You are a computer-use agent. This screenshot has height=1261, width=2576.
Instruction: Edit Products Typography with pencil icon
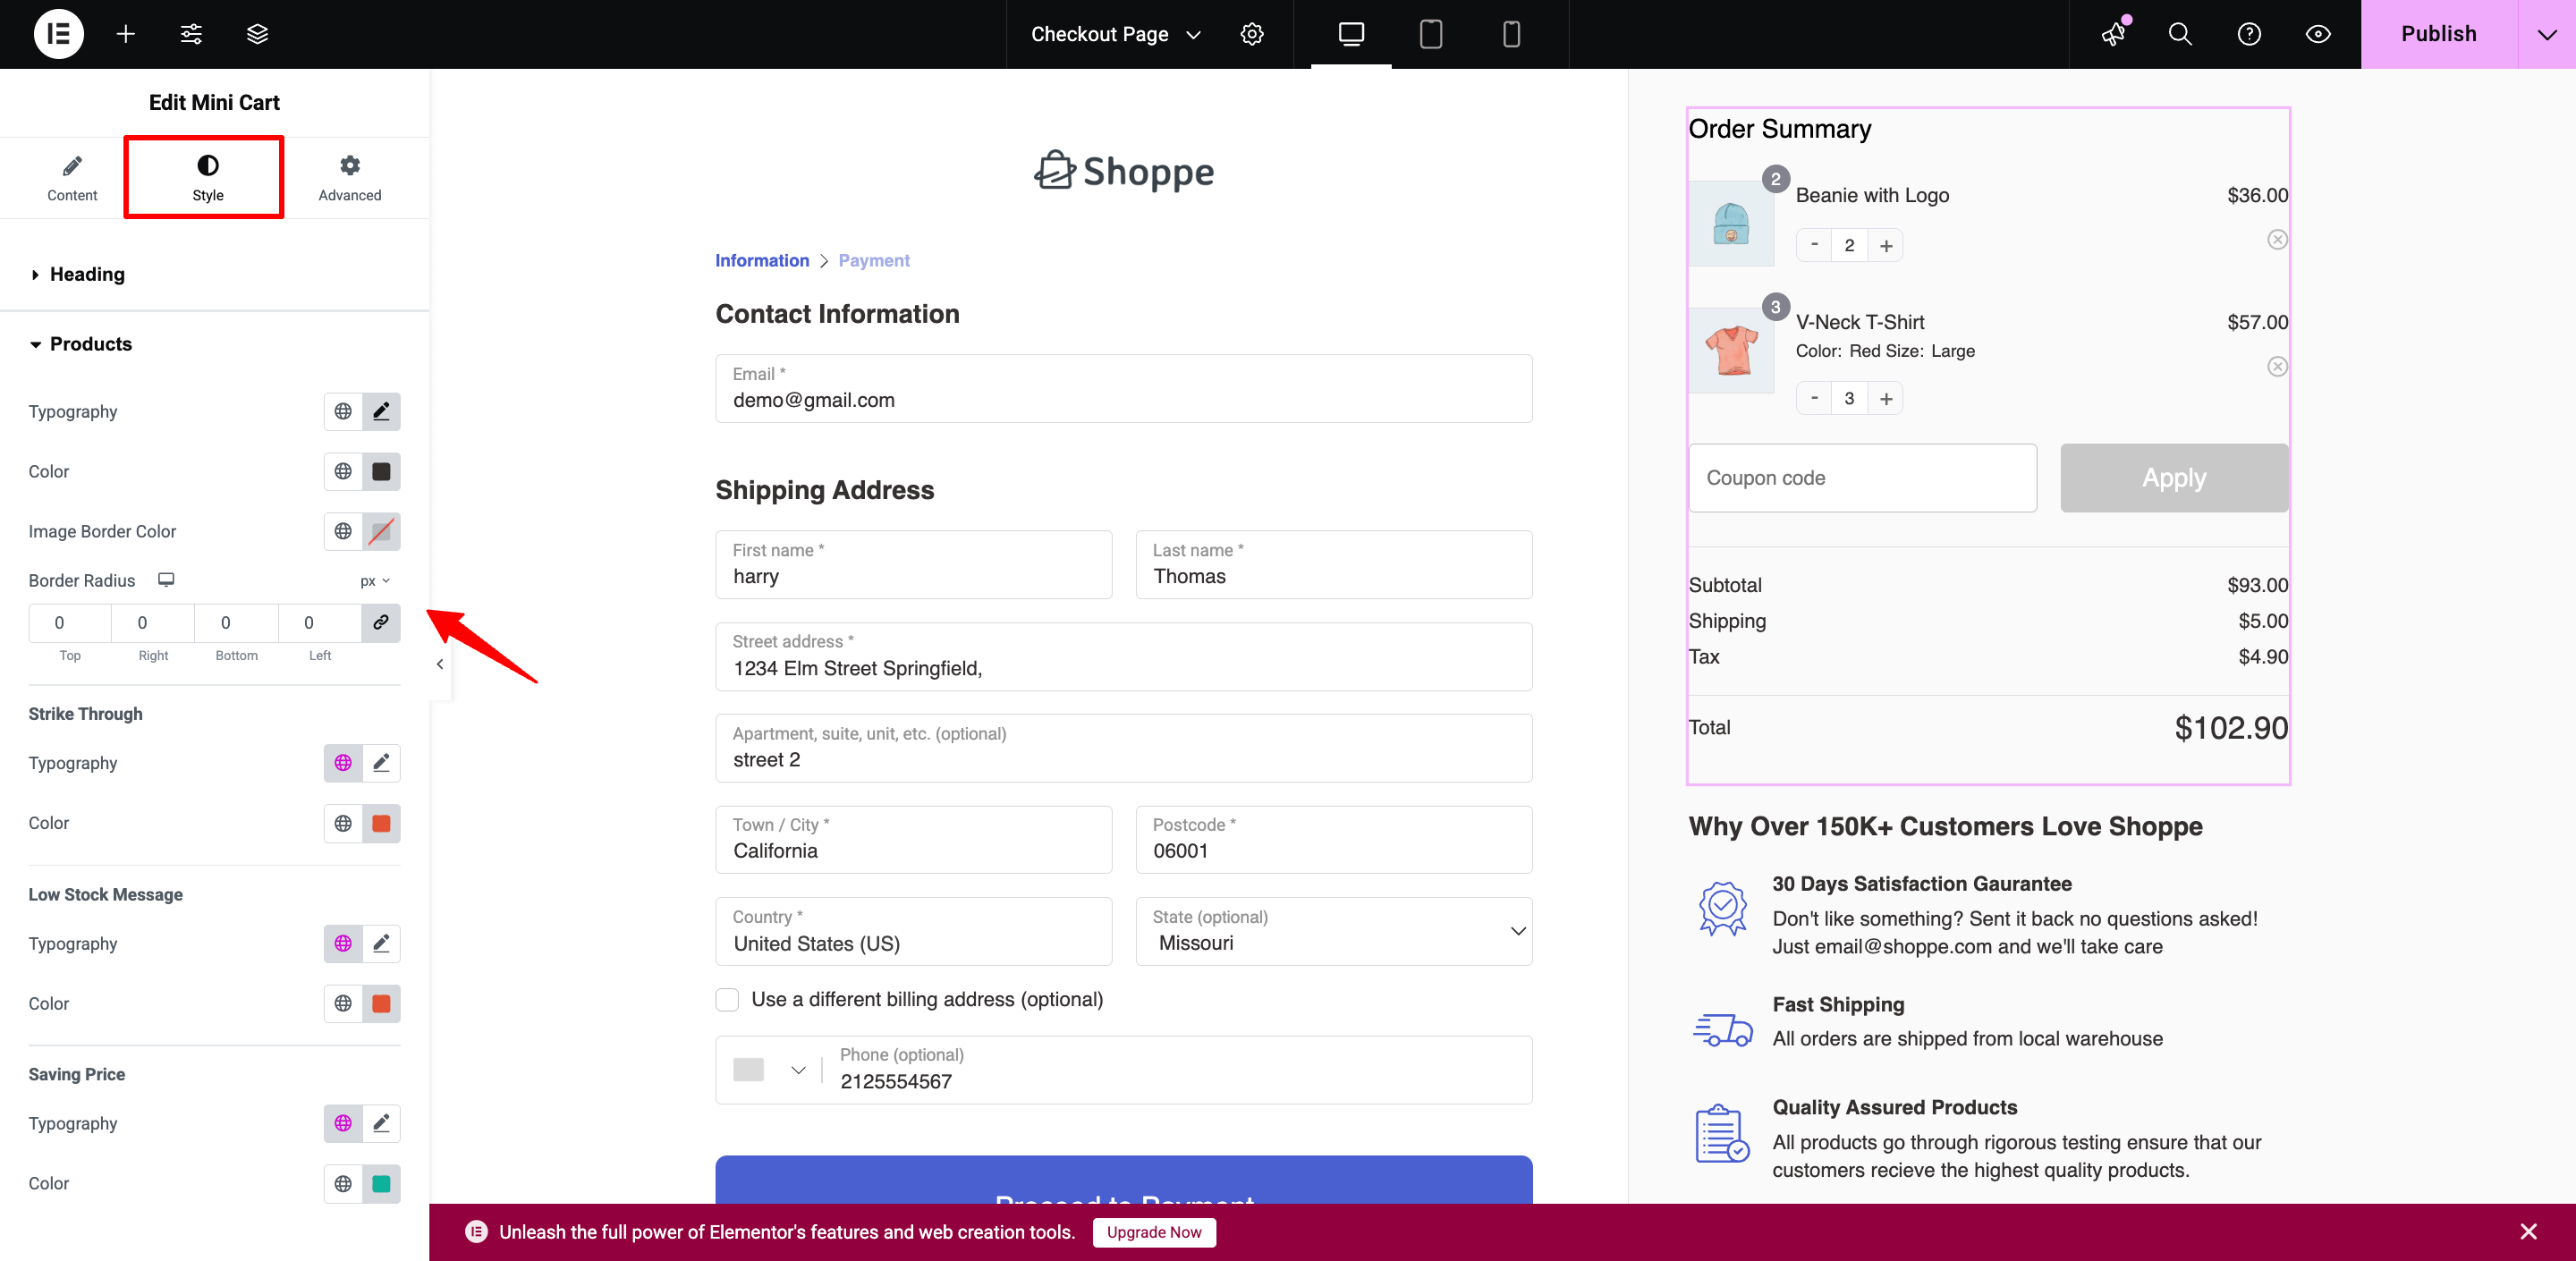(381, 411)
